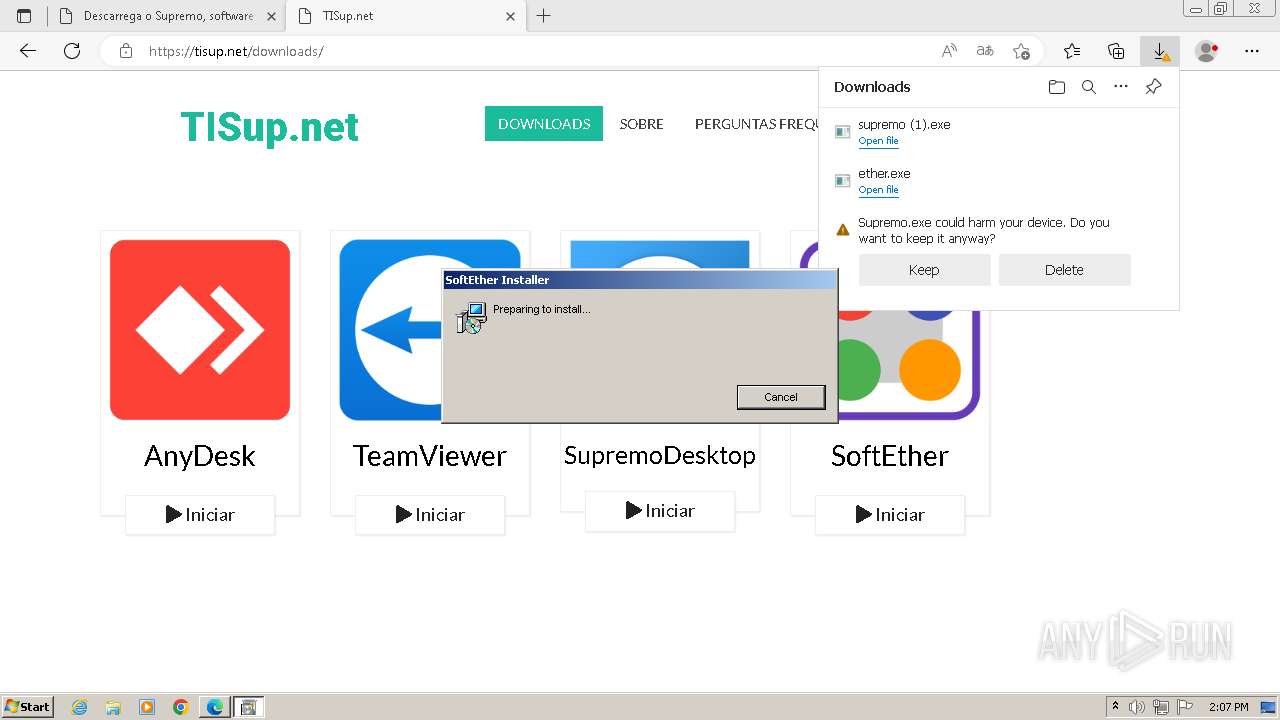Switch to the TISup.net tab

[405, 16]
